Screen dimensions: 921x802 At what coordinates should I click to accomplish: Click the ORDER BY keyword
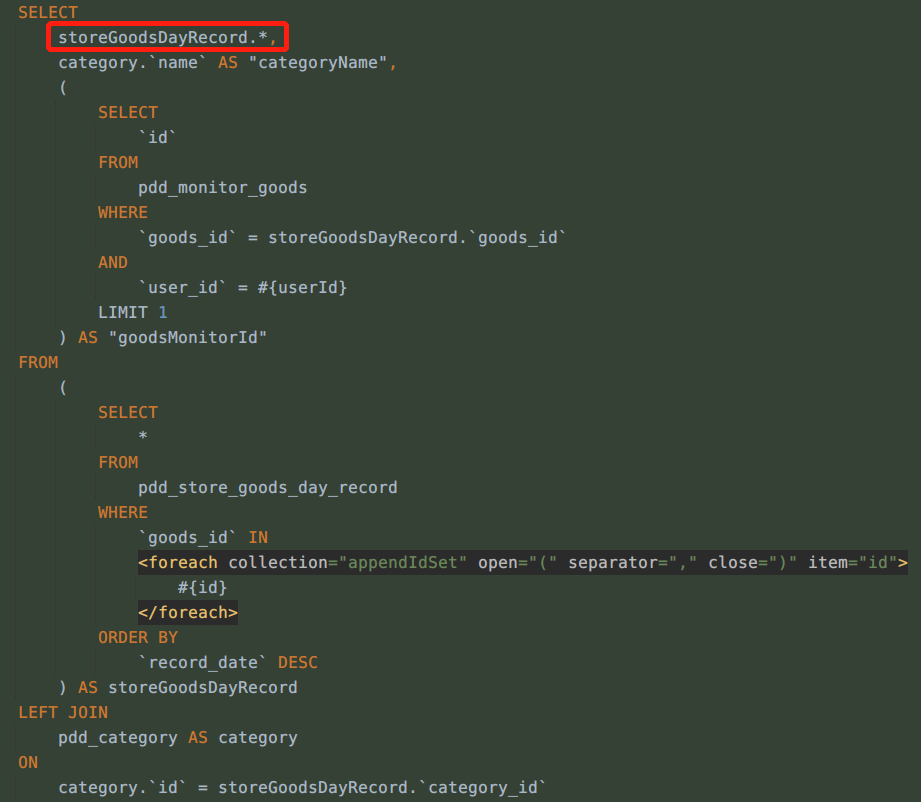coord(138,637)
